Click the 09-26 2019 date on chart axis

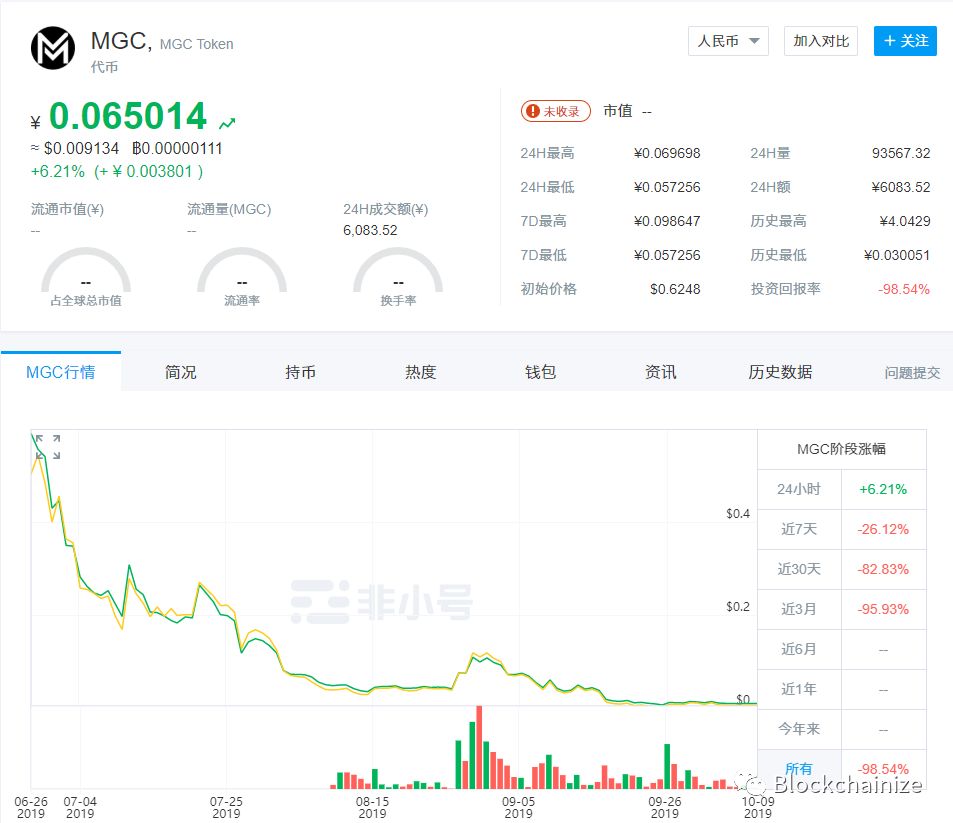coord(664,807)
